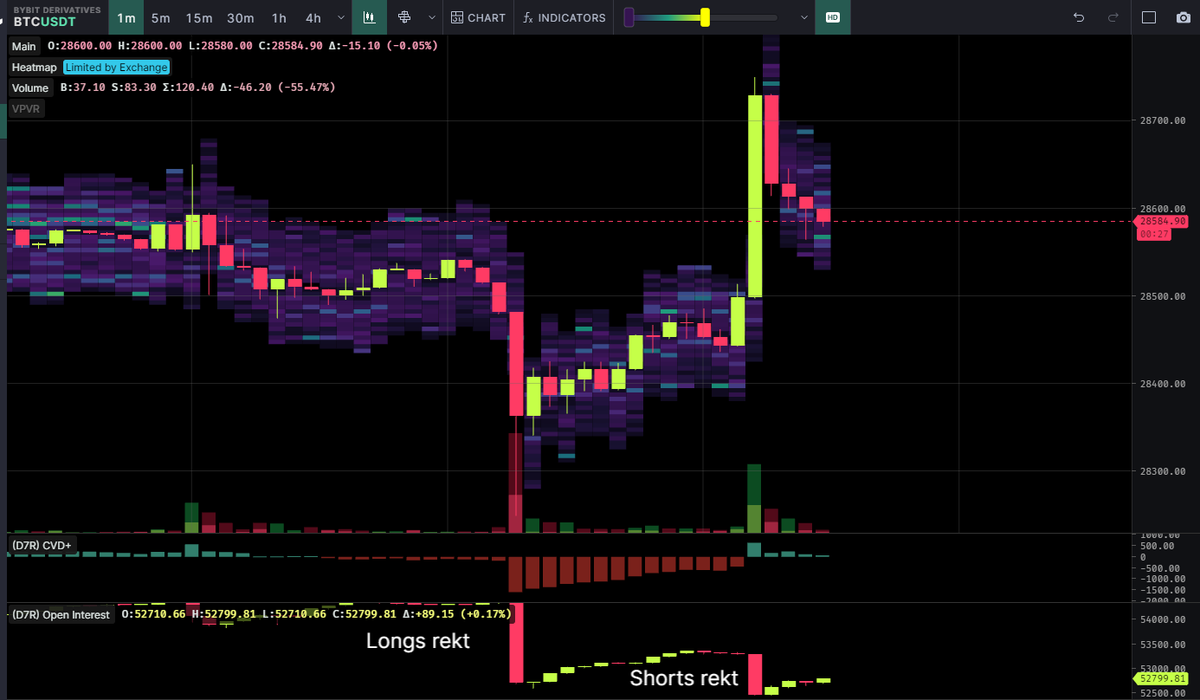The height and width of the screenshot is (700, 1200).
Task: Click the 'Shorts rekt' annotation text
Action: point(684,679)
